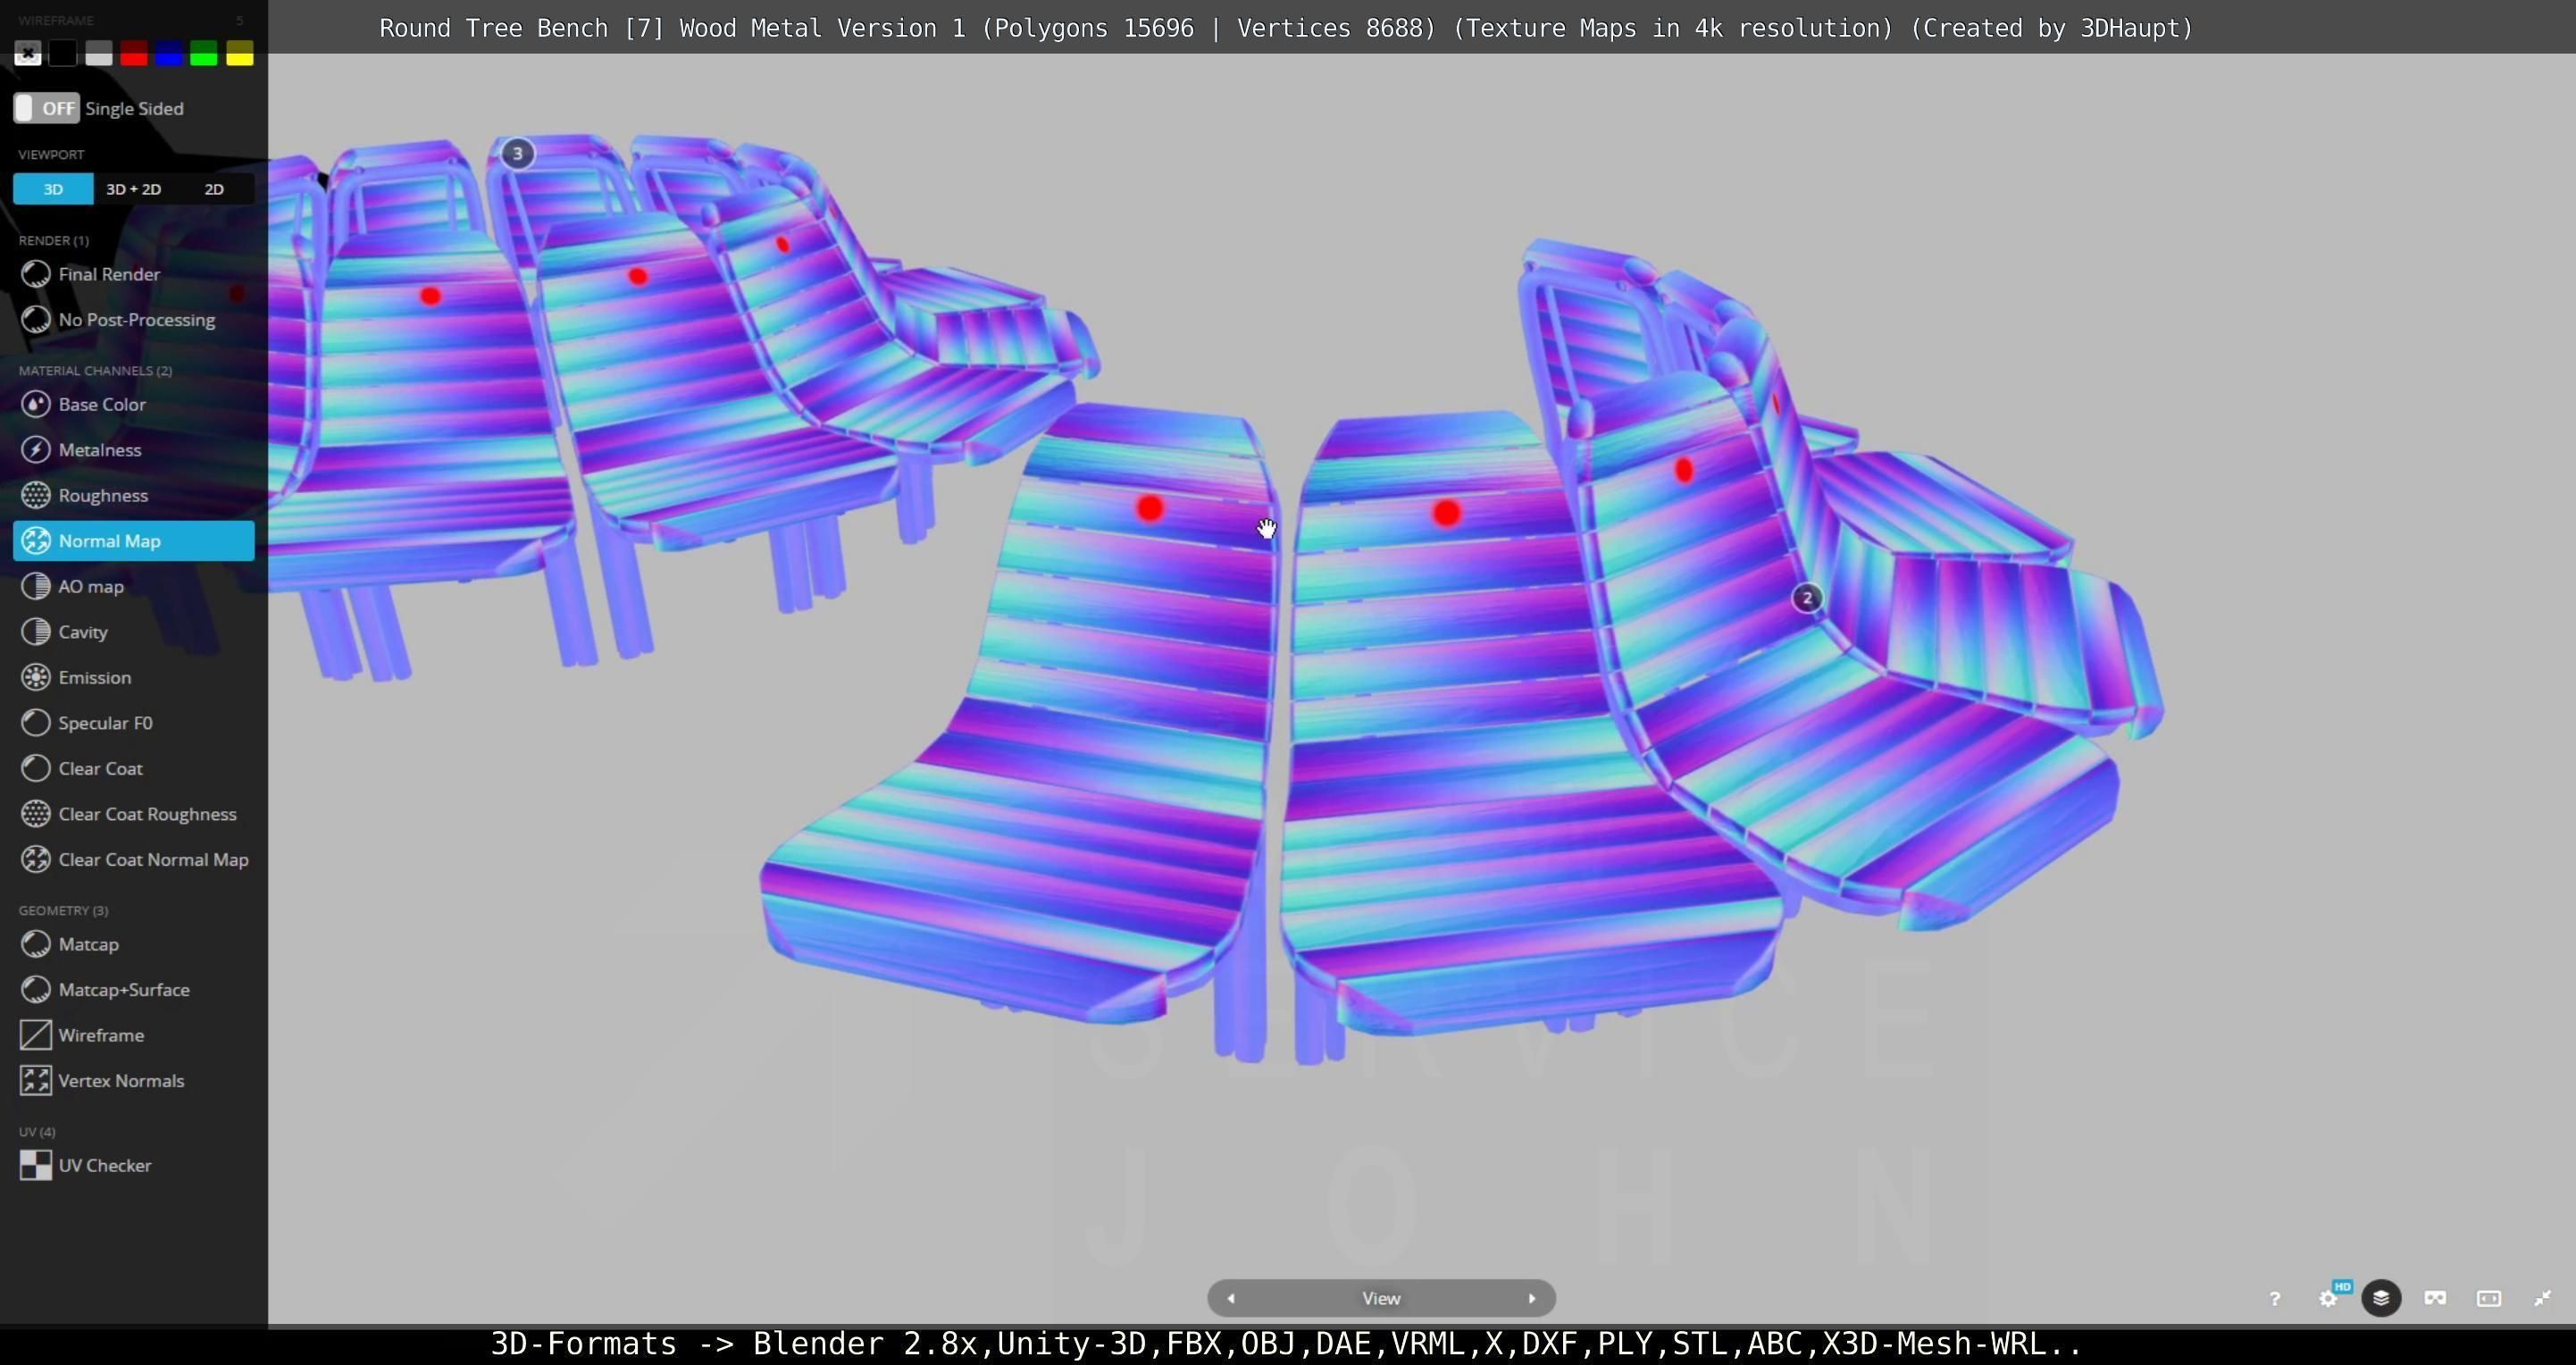The image size is (2576, 1365).
Task: Click annotation marker number 2
Action: click(1807, 598)
